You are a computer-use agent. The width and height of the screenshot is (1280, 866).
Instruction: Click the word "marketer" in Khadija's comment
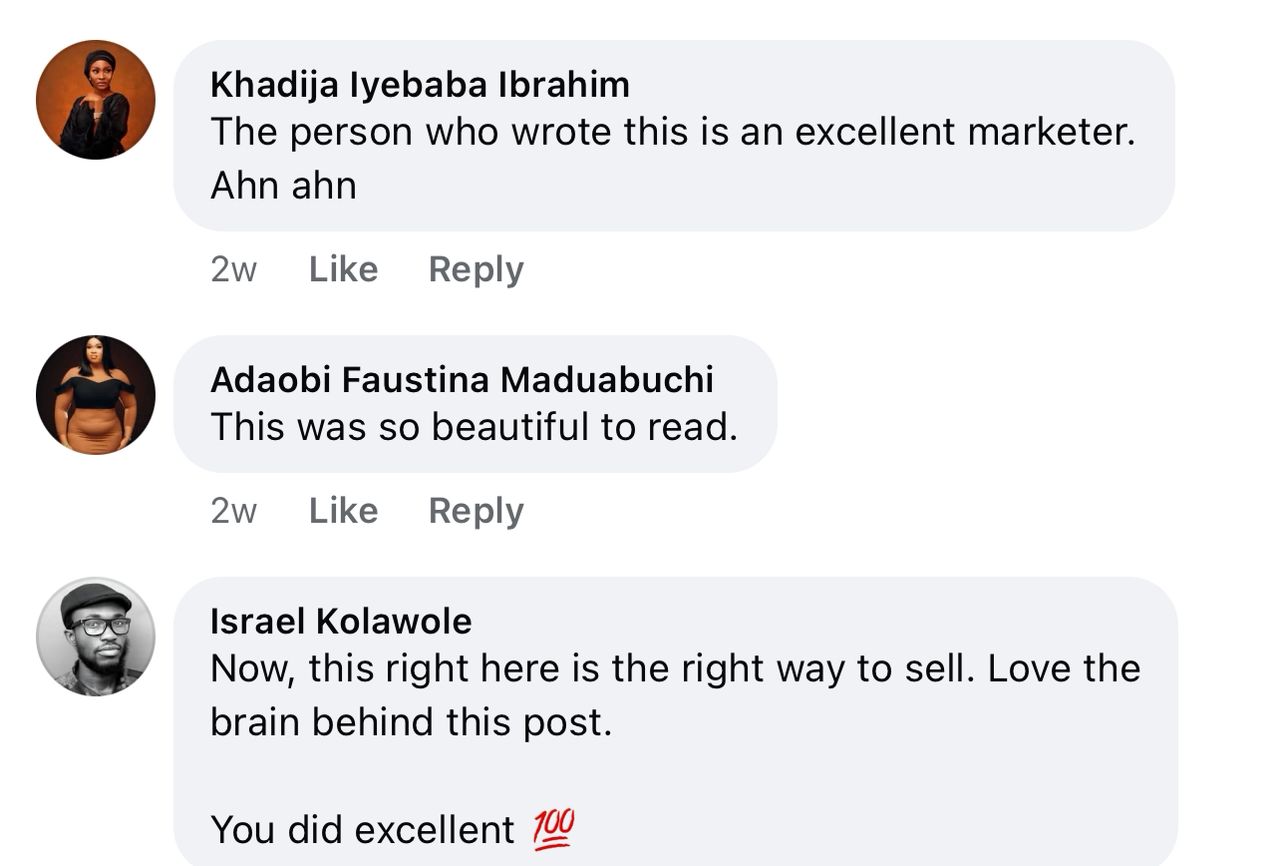click(x=1057, y=133)
